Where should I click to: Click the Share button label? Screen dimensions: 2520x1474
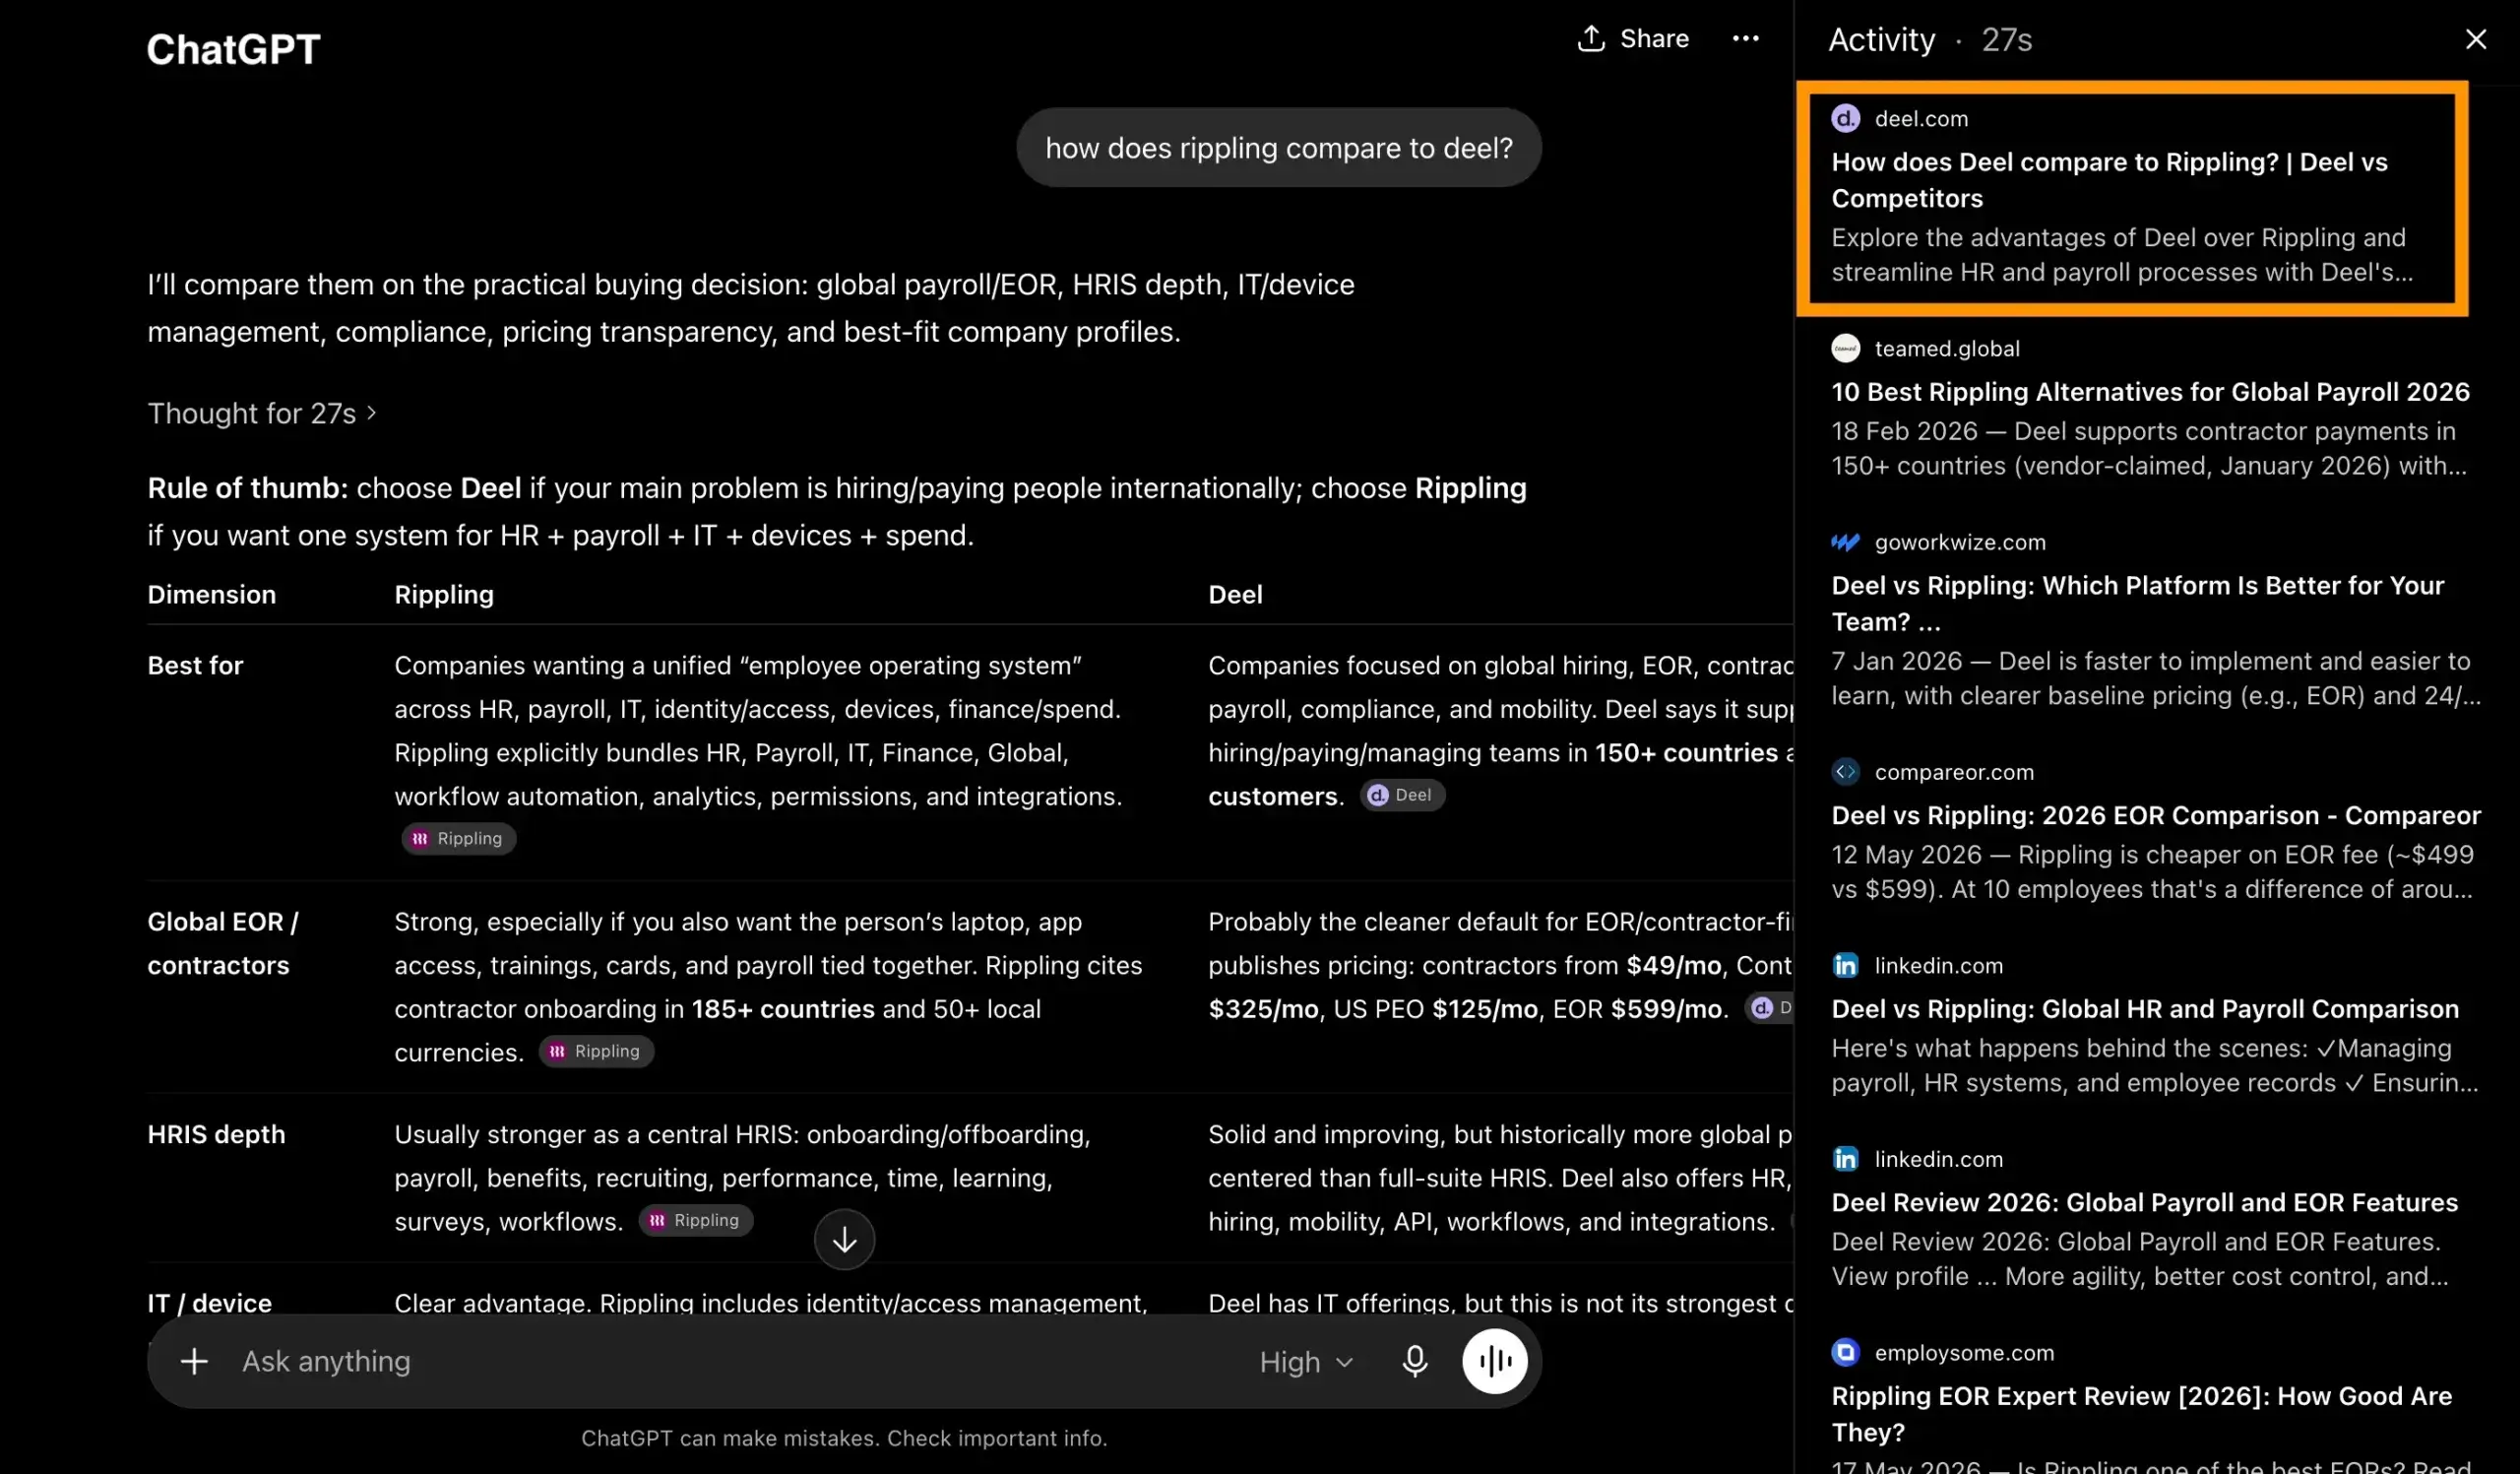[1654, 38]
